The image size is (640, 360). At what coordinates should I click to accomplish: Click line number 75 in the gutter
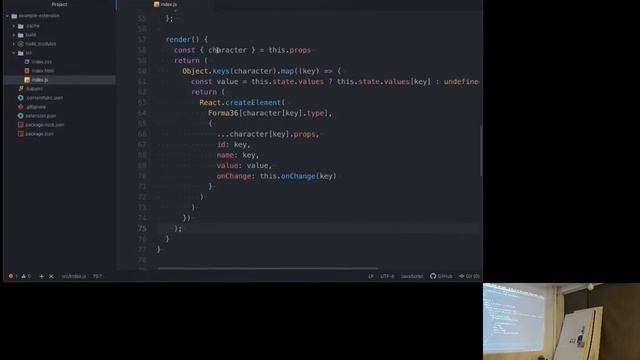pyautogui.click(x=142, y=229)
